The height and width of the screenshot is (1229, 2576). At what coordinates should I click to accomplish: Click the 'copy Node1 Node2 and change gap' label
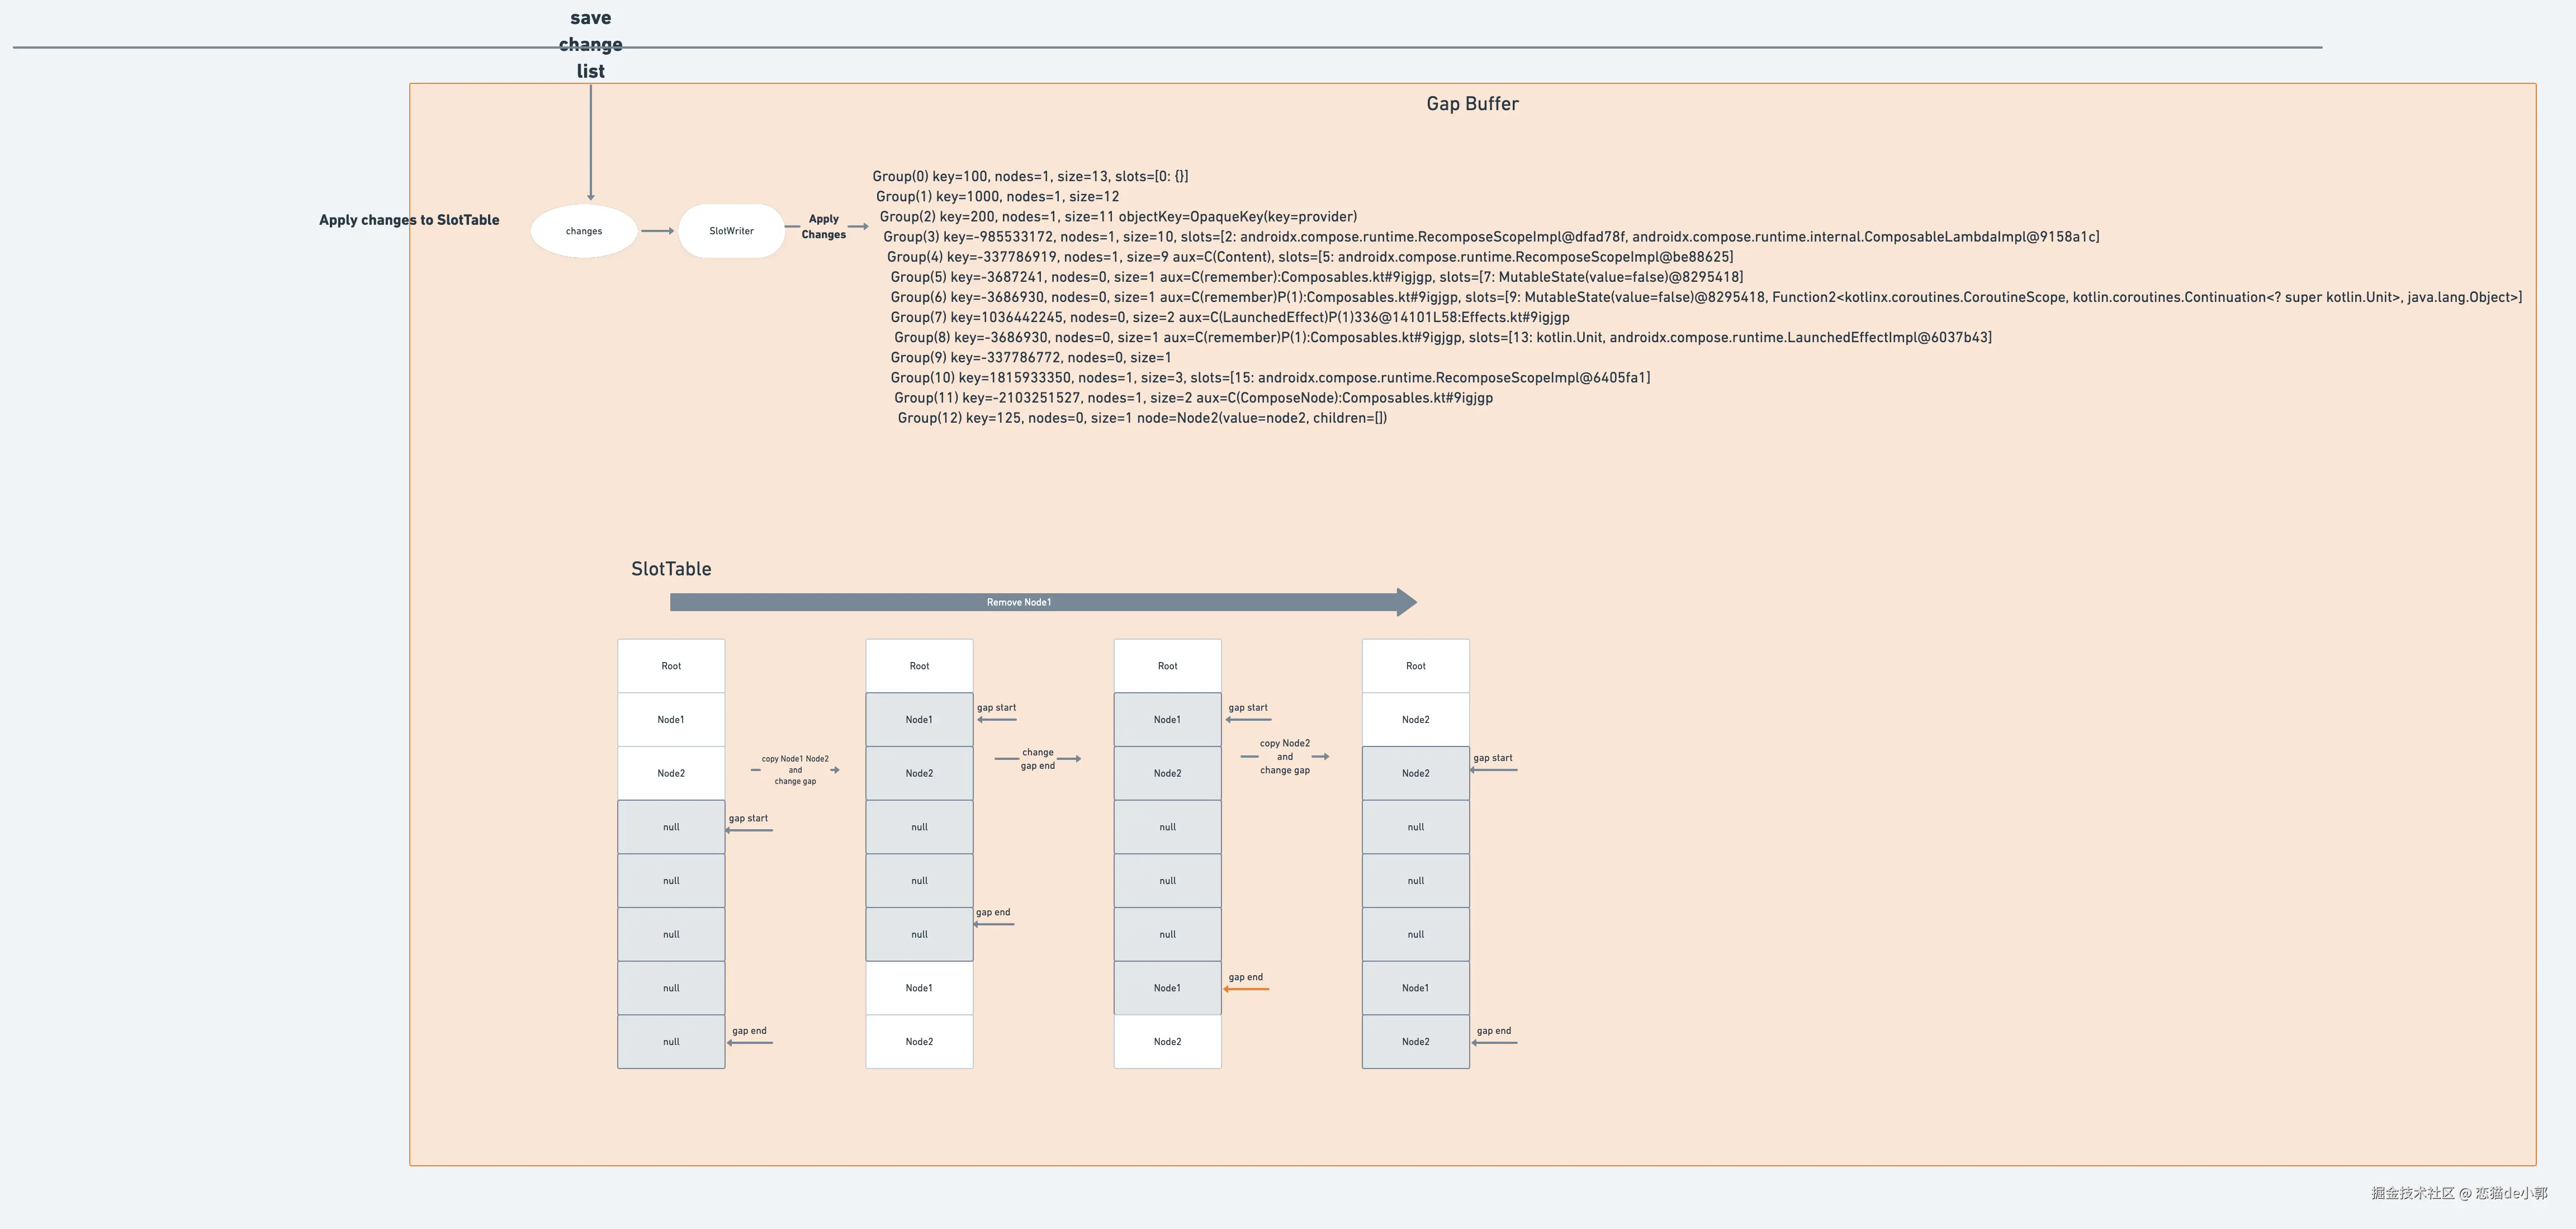(795, 770)
